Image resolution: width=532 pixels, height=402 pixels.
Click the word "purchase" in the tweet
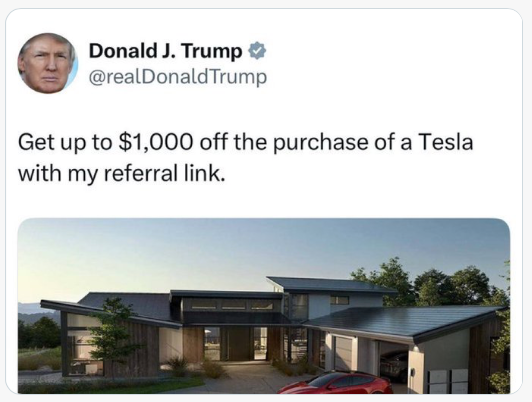click(320, 142)
